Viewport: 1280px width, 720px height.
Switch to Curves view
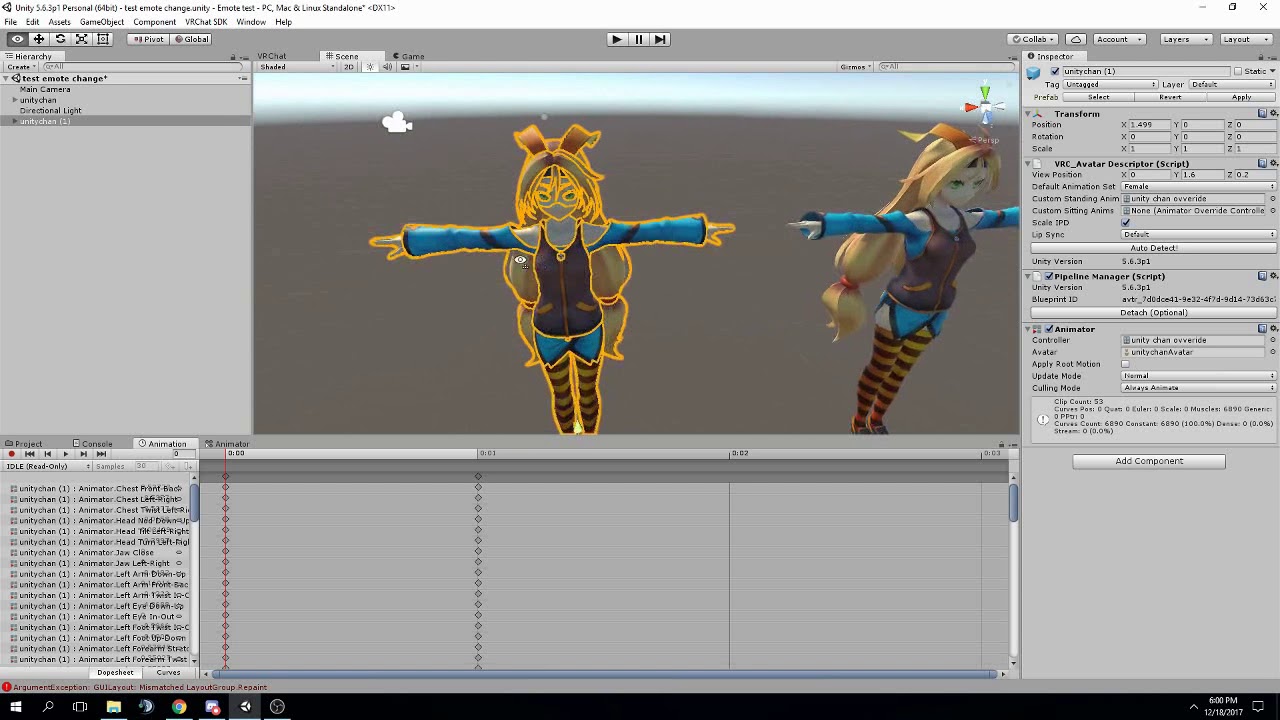(x=168, y=673)
